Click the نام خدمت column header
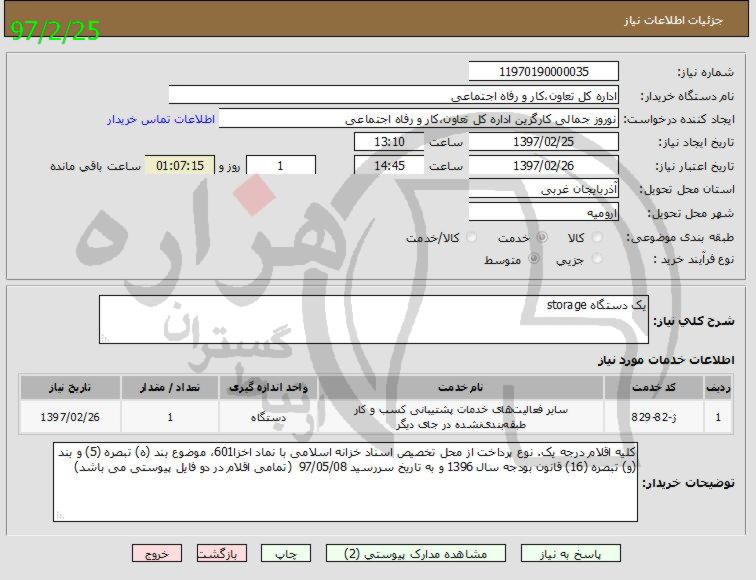The width and height of the screenshot is (756, 580). [x=460, y=388]
